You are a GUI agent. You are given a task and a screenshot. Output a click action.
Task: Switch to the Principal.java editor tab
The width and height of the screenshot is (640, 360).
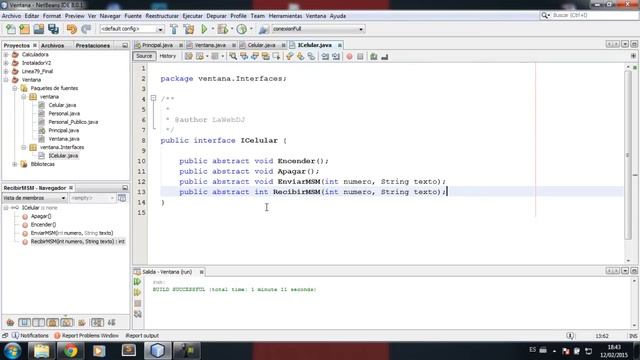157,45
